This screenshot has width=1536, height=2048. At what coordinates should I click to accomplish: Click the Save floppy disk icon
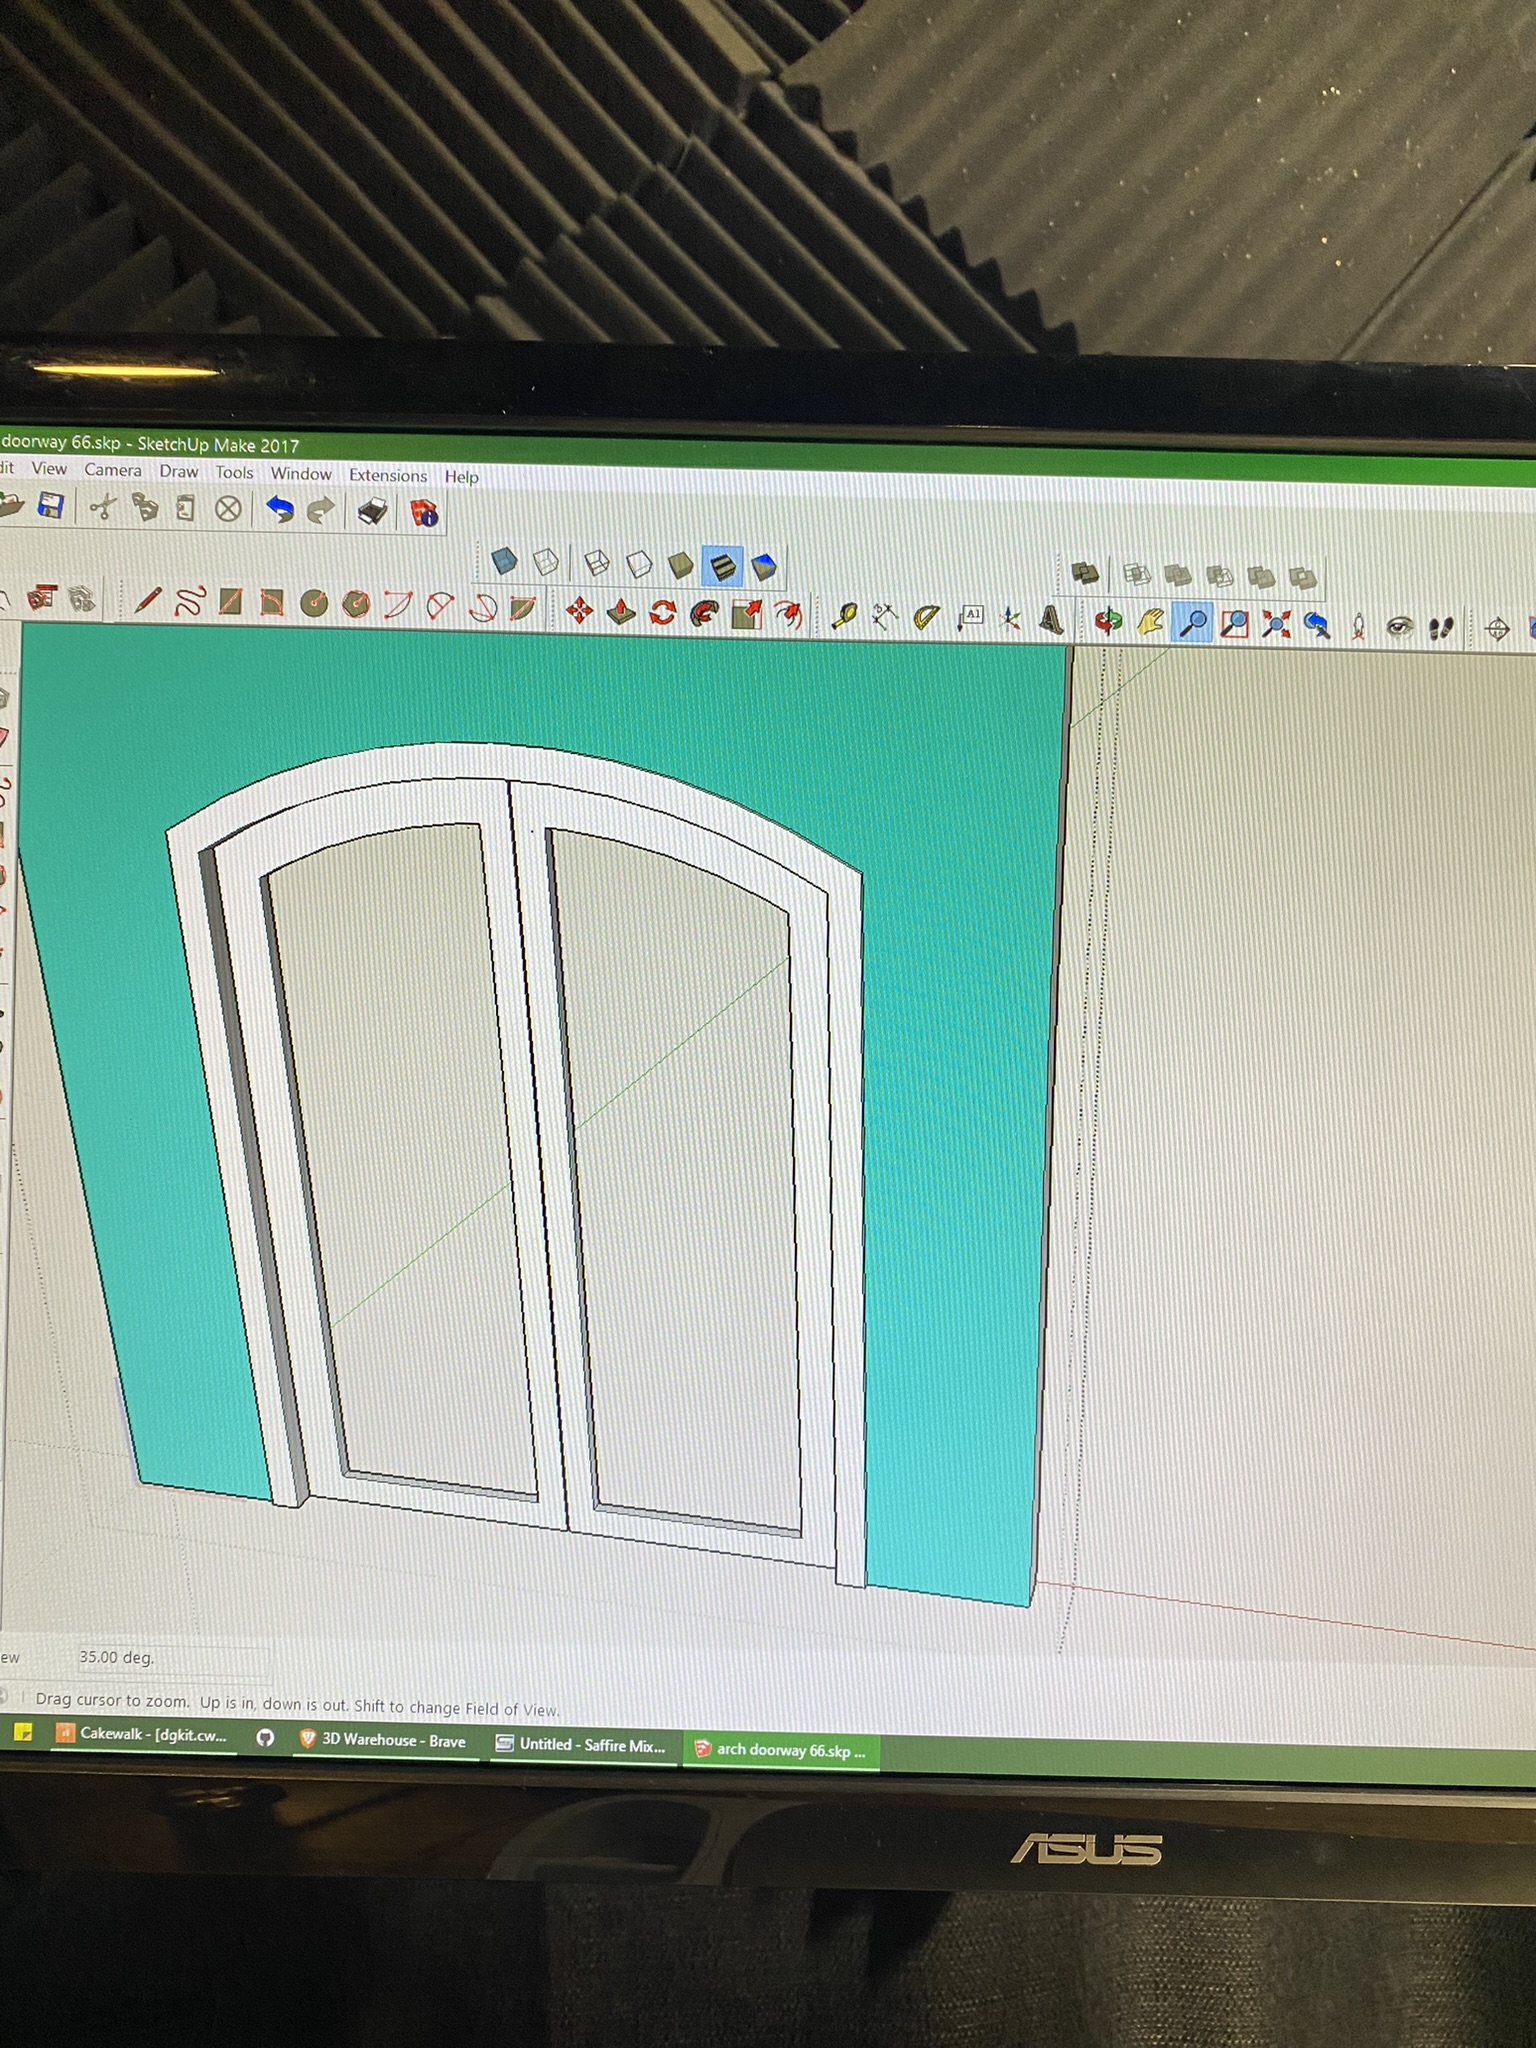(x=51, y=506)
